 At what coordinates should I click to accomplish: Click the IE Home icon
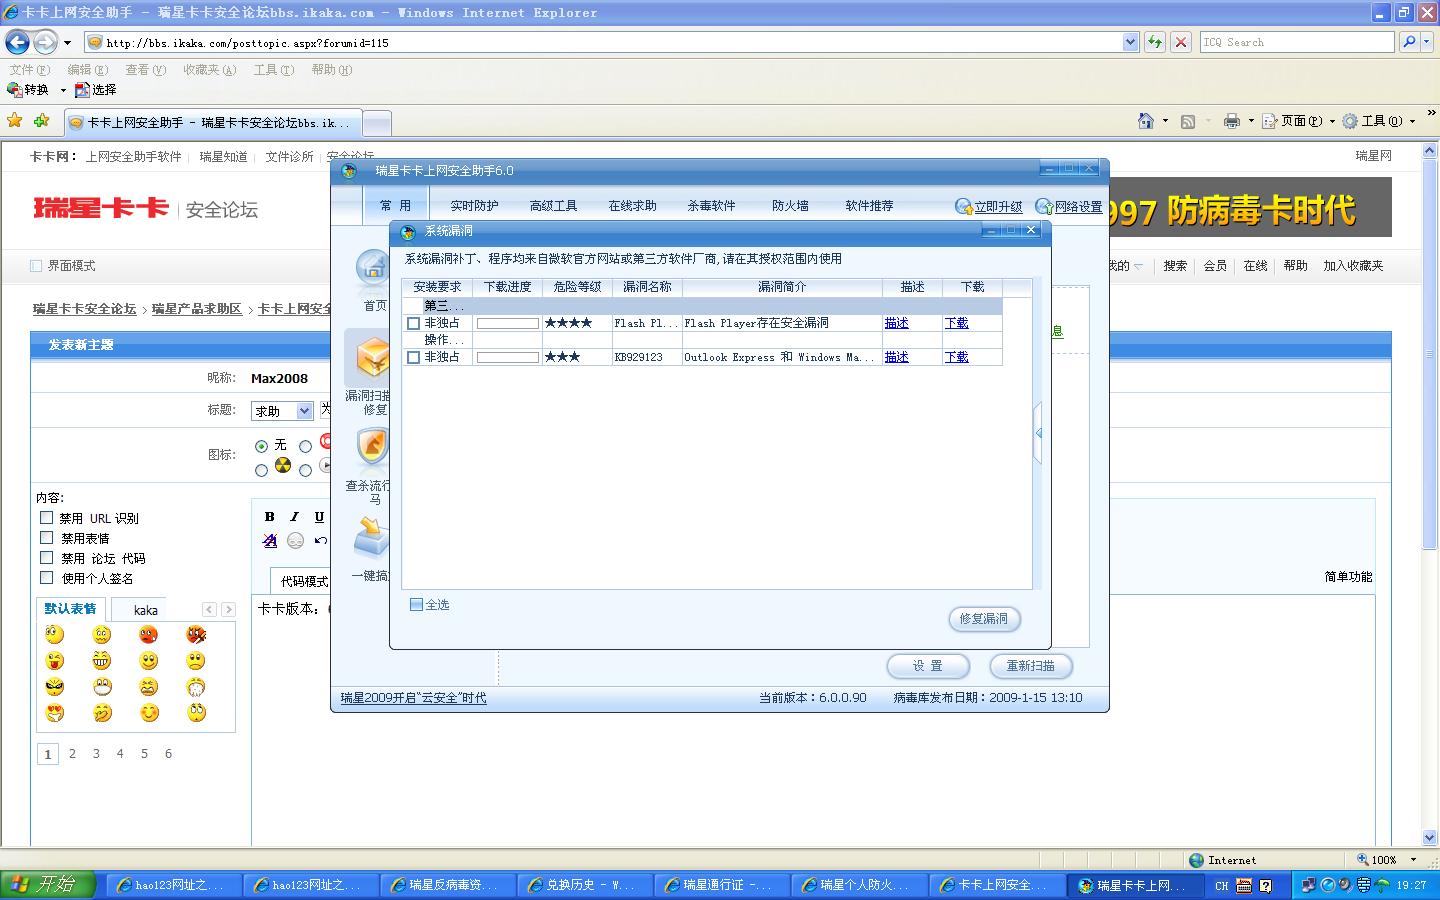click(1146, 121)
